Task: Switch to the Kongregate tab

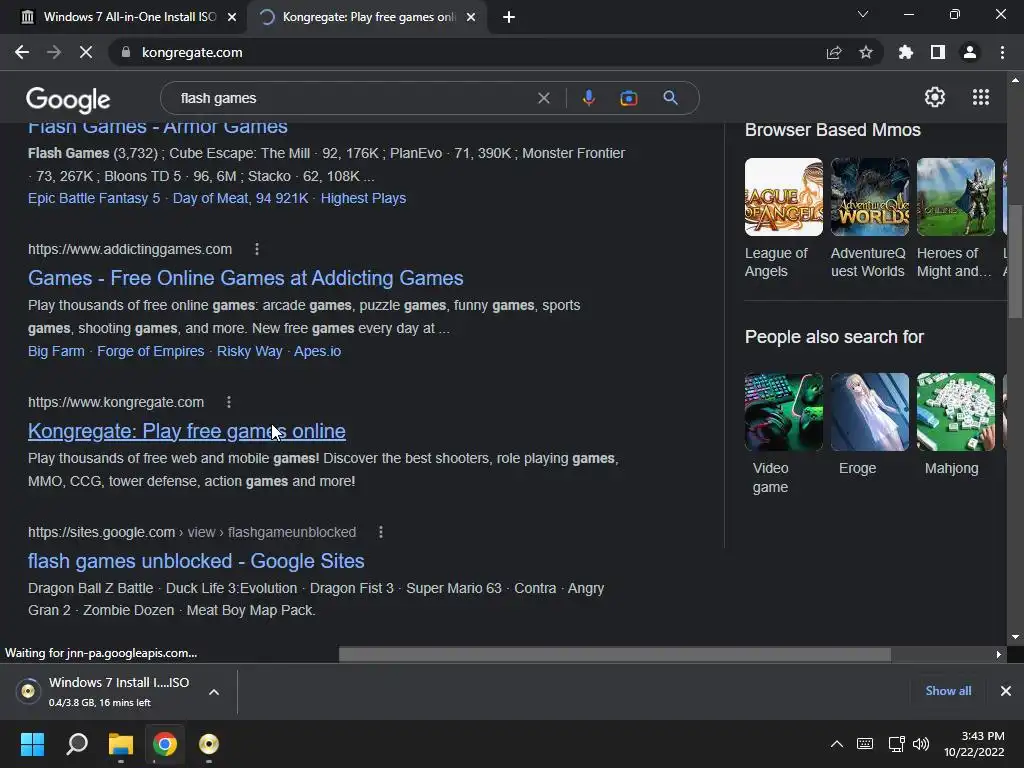Action: tap(366, 17)
